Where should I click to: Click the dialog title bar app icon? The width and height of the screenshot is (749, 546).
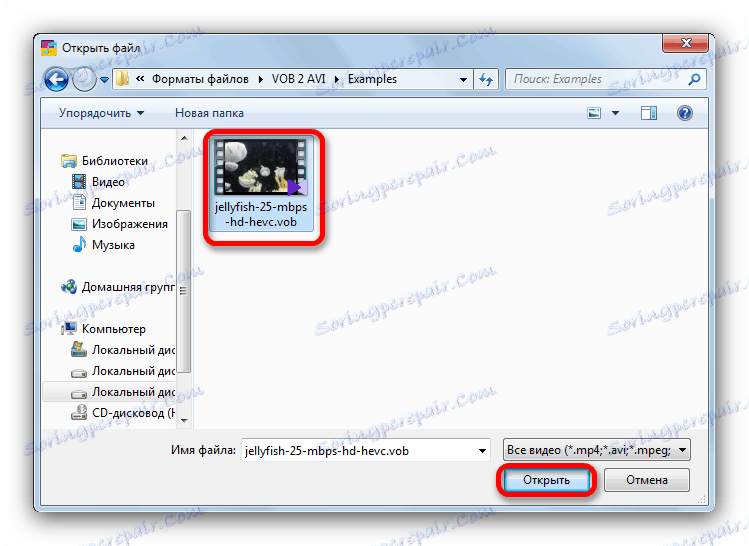click(49, 48)
